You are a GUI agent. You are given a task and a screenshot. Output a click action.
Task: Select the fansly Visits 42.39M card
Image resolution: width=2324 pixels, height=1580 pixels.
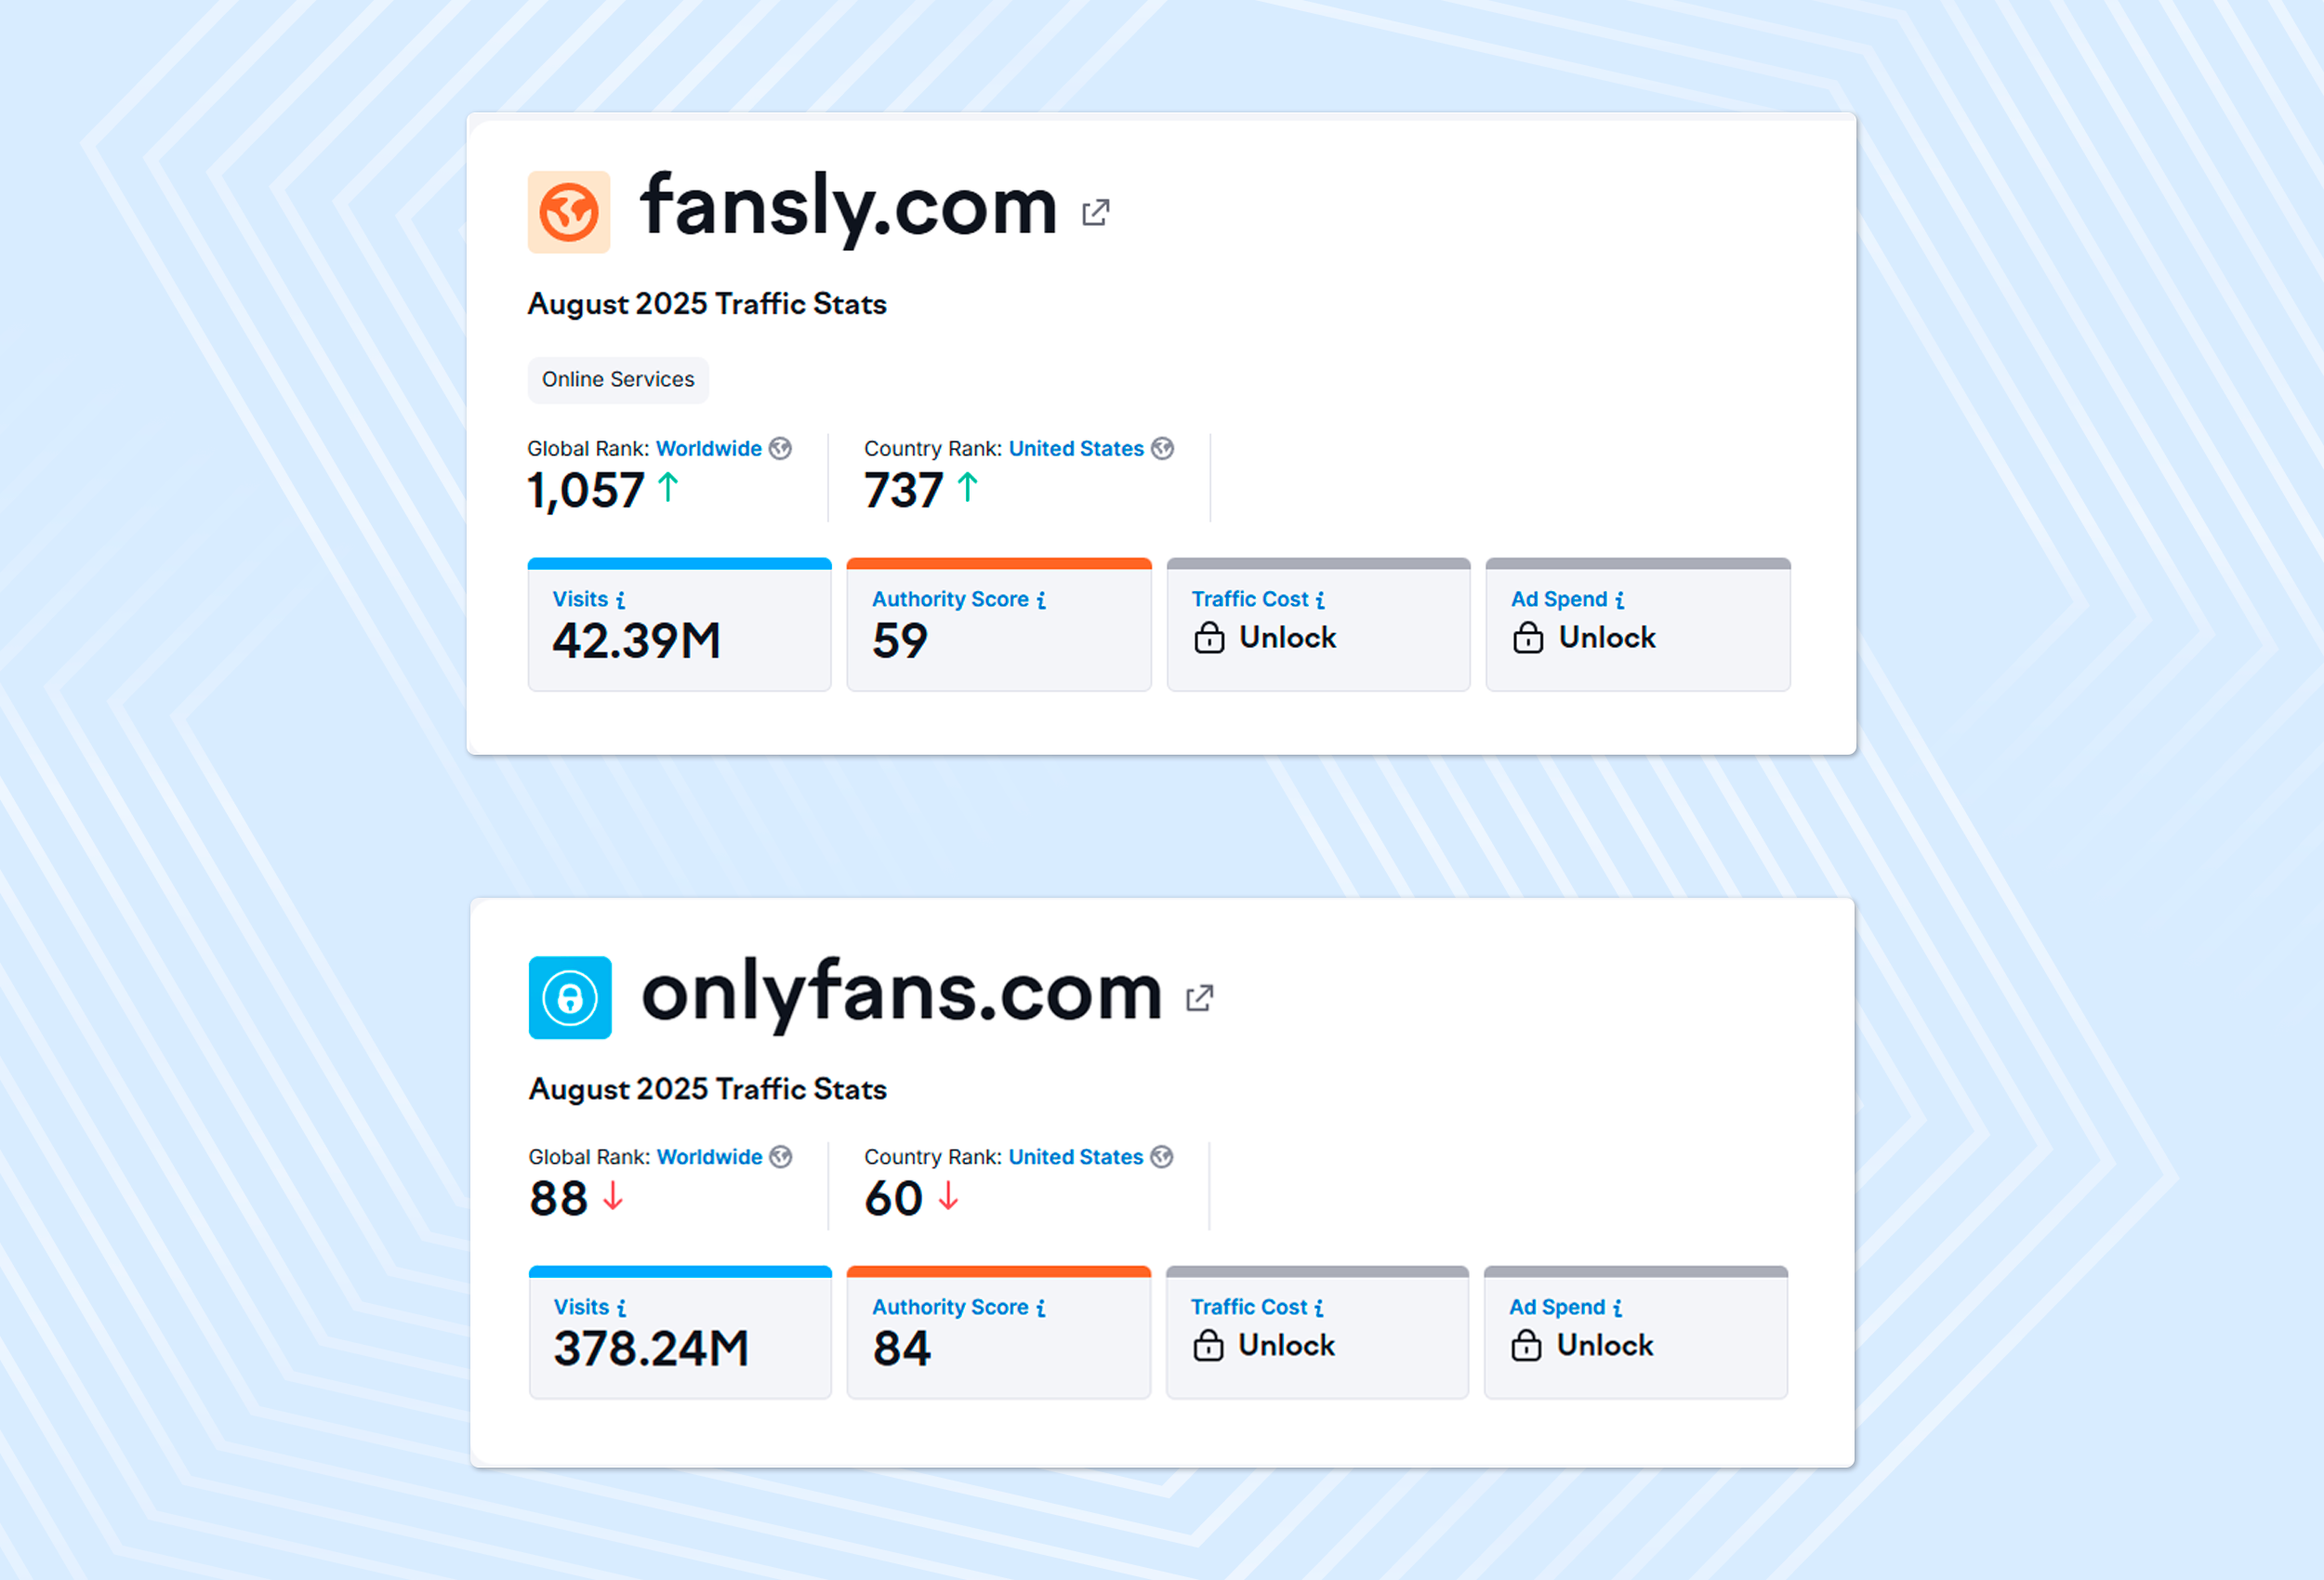coord(680,626)
